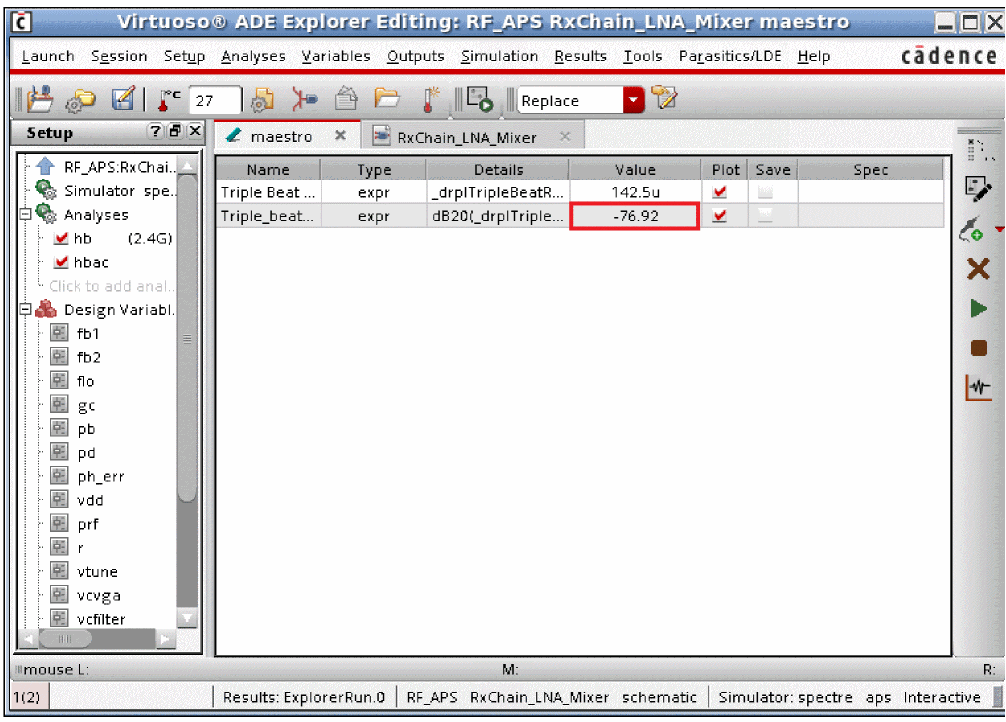The image size is (1006, 722).
Task: Click the thermometer temperature icon
Action: tap(430, 100)
